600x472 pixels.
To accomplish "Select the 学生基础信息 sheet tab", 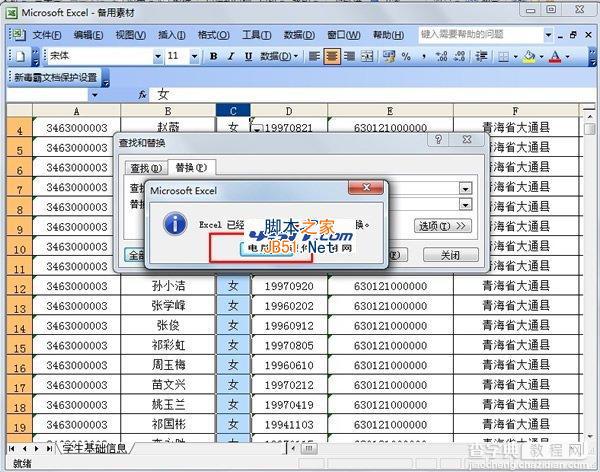I will pyautogui.click(x=94, y=448).
